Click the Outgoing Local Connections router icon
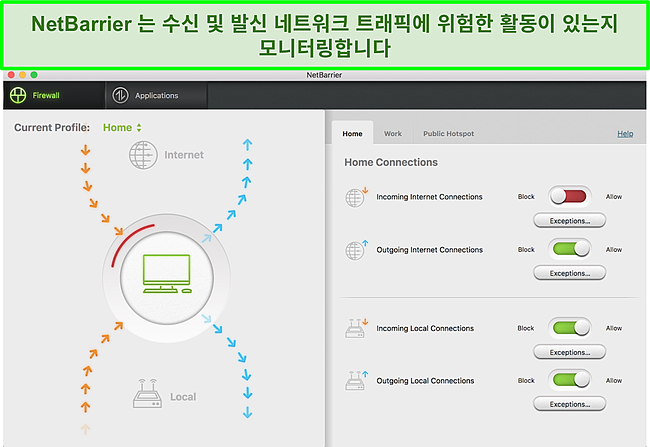650x447 pixels. [356, 380]
